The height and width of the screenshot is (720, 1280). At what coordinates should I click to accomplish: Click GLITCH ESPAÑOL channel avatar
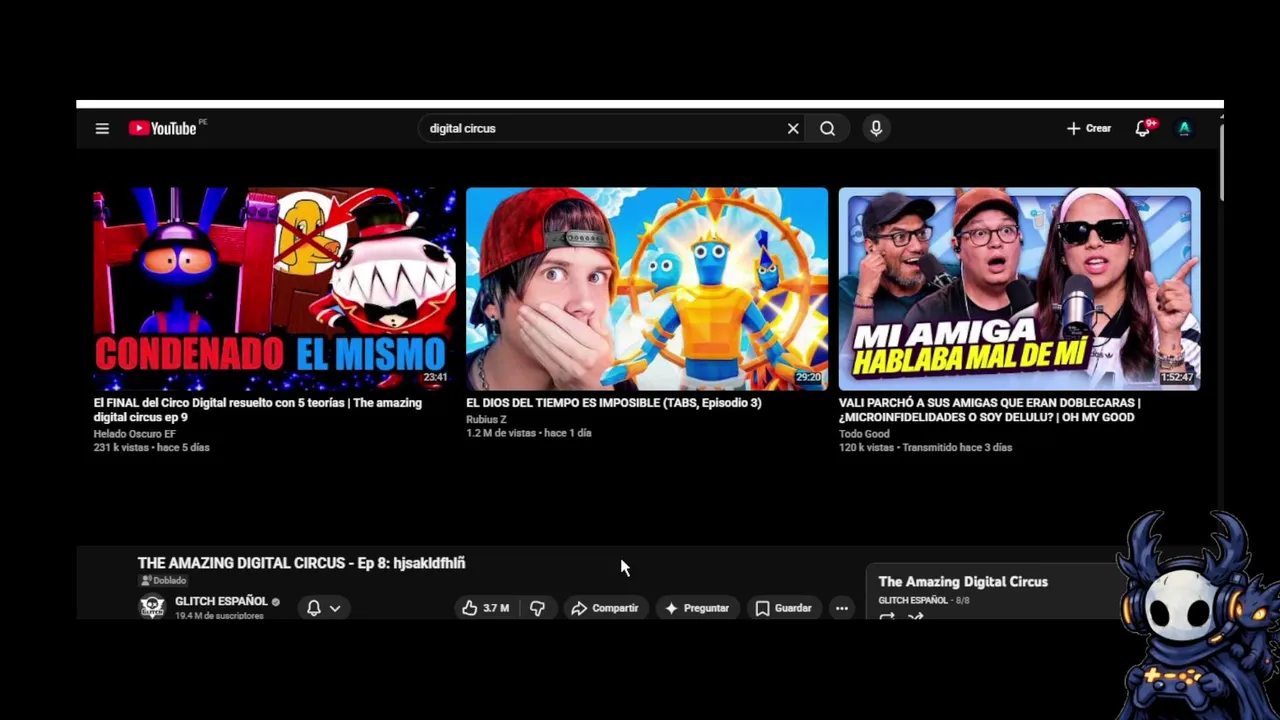click(x=152, y=607)
